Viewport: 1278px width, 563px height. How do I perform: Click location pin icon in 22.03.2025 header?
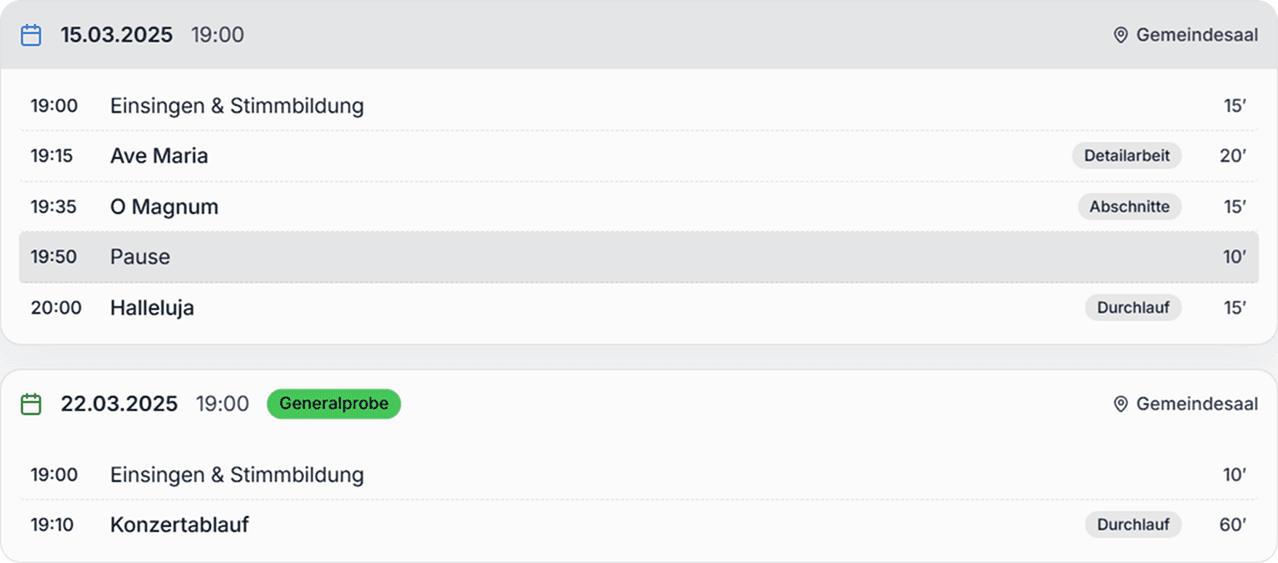click(x=1121, y=404)
